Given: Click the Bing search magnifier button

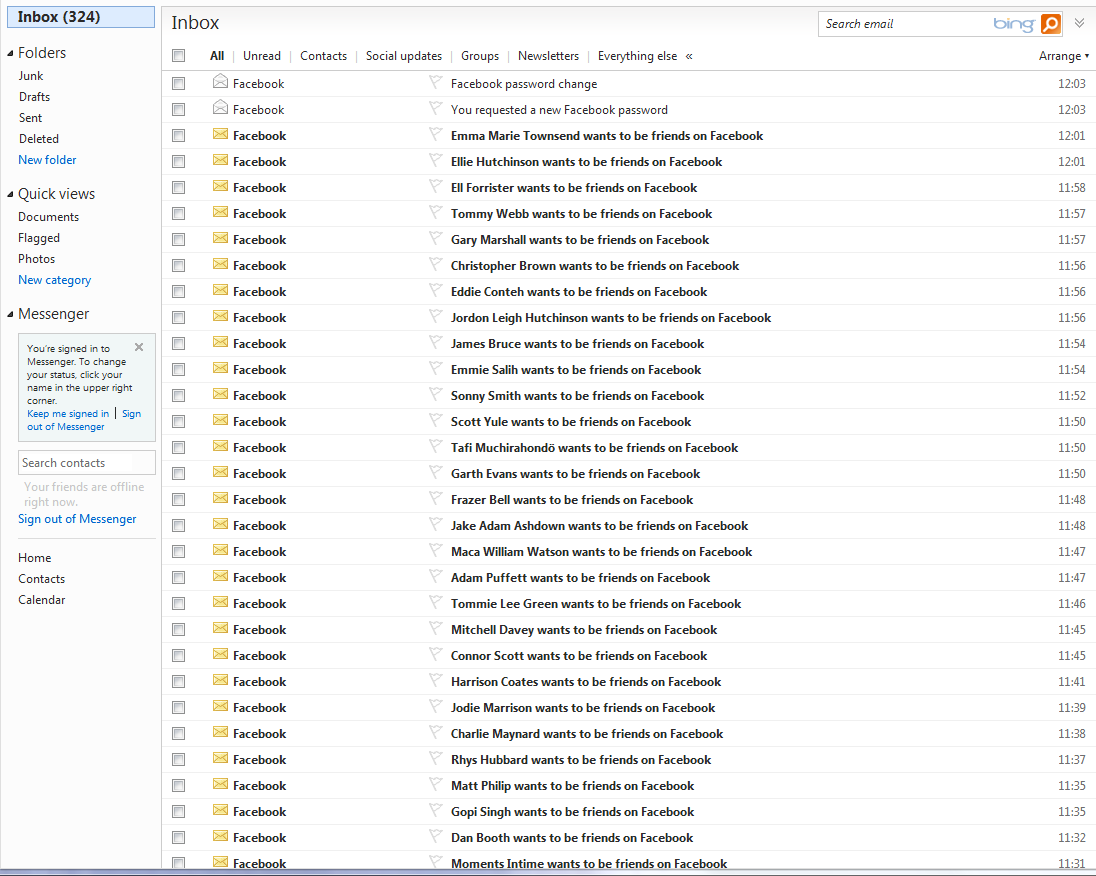Looking at the screenshot, I should [x=1050, y=24].
